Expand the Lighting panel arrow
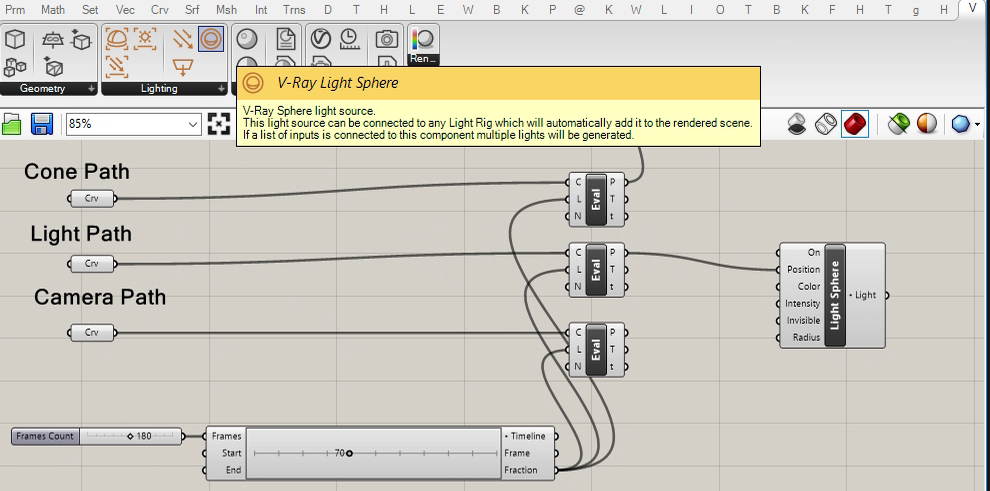990x491 pixels. coord(221,89)
